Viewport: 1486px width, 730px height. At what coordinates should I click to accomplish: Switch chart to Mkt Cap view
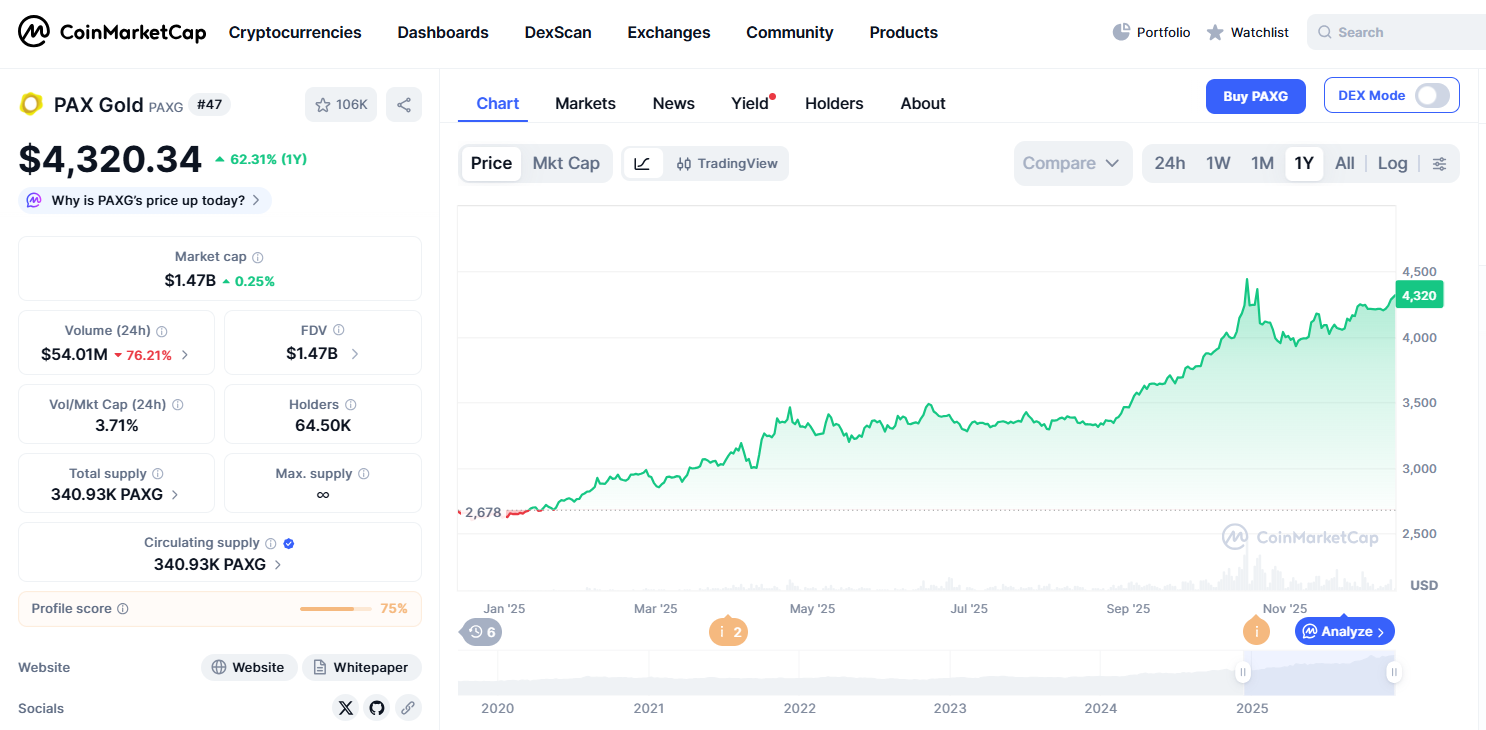(566, 163)
